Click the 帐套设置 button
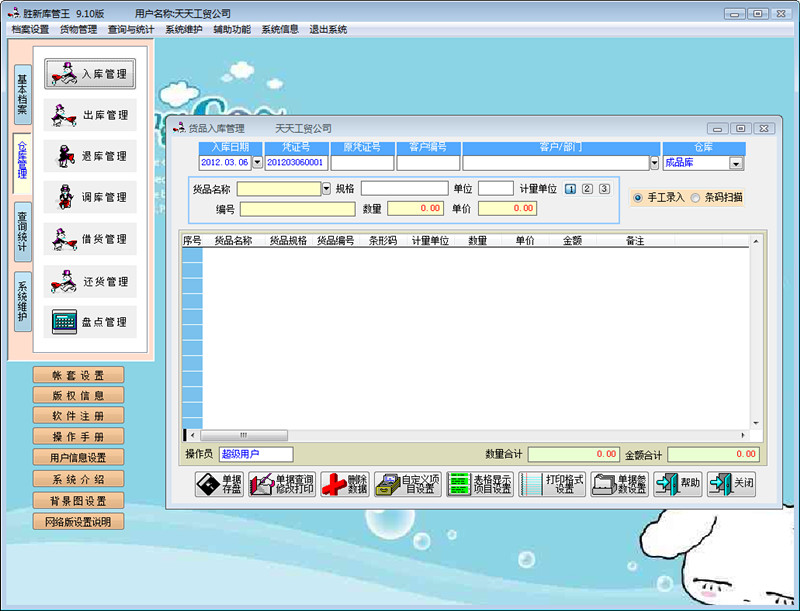The height and width of the screenshot is (611, 800). click(78, 376)
